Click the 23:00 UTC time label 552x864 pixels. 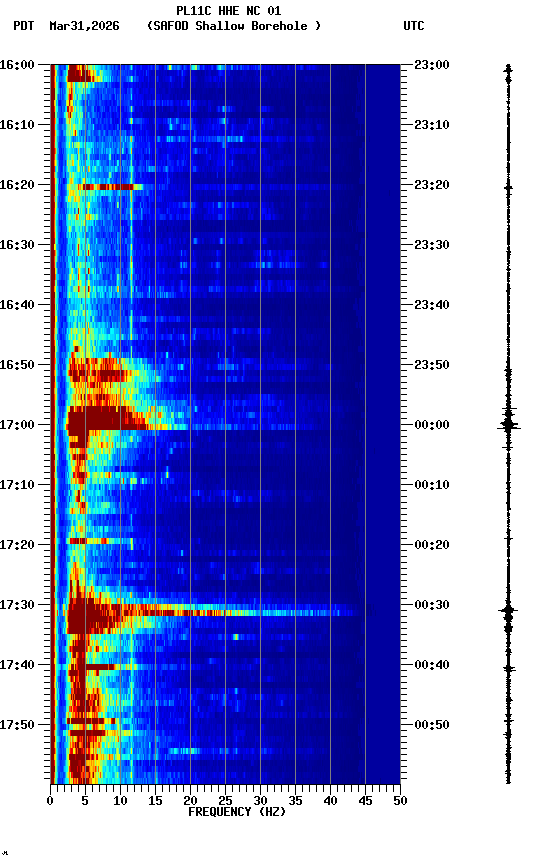432,65
